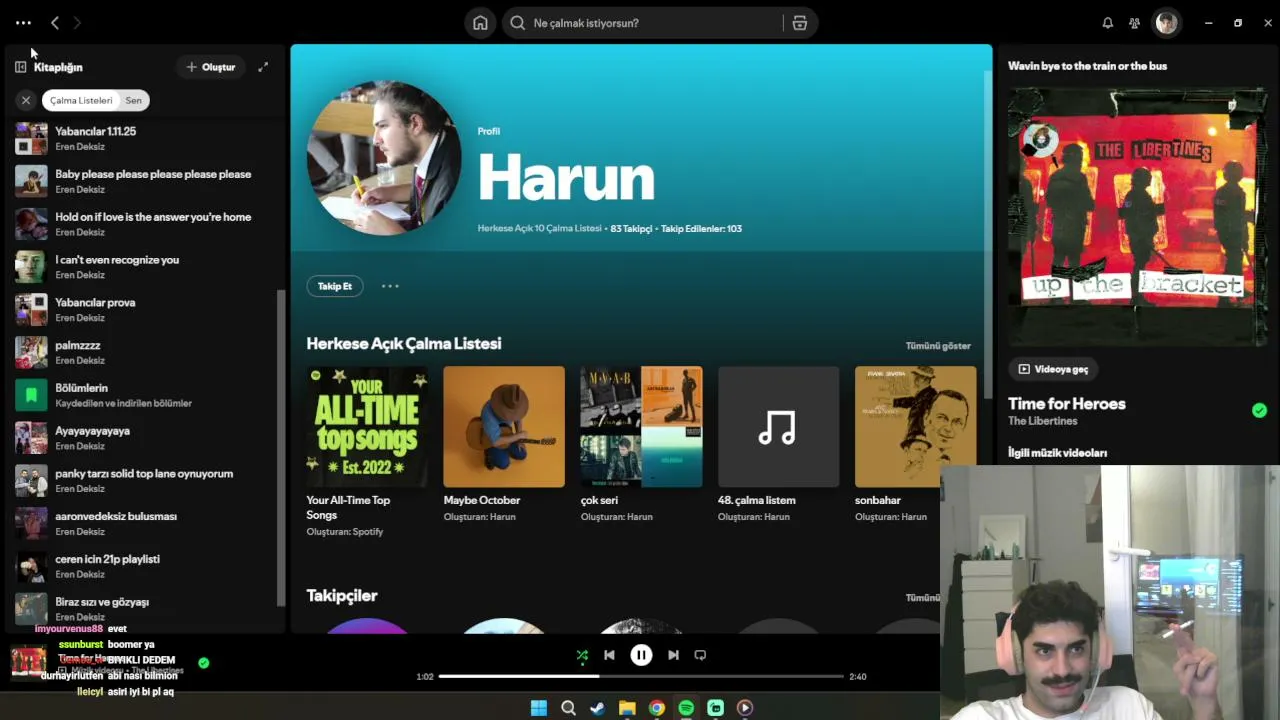Open the Friend Activity people icon
The width and height of the screenshot is (1280, 720).
[1134, 23]
